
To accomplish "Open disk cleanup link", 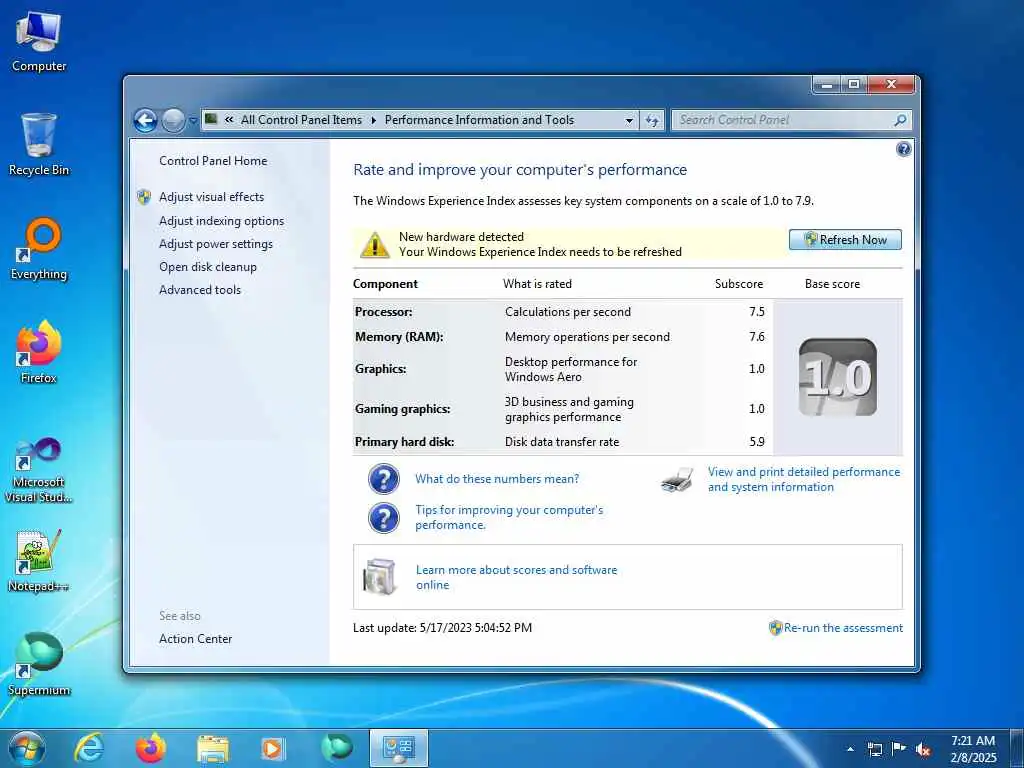I will [208, 266].
